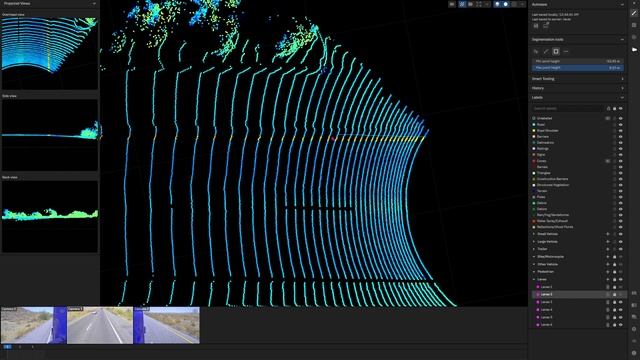Toggle visibility of all labels

620,109
